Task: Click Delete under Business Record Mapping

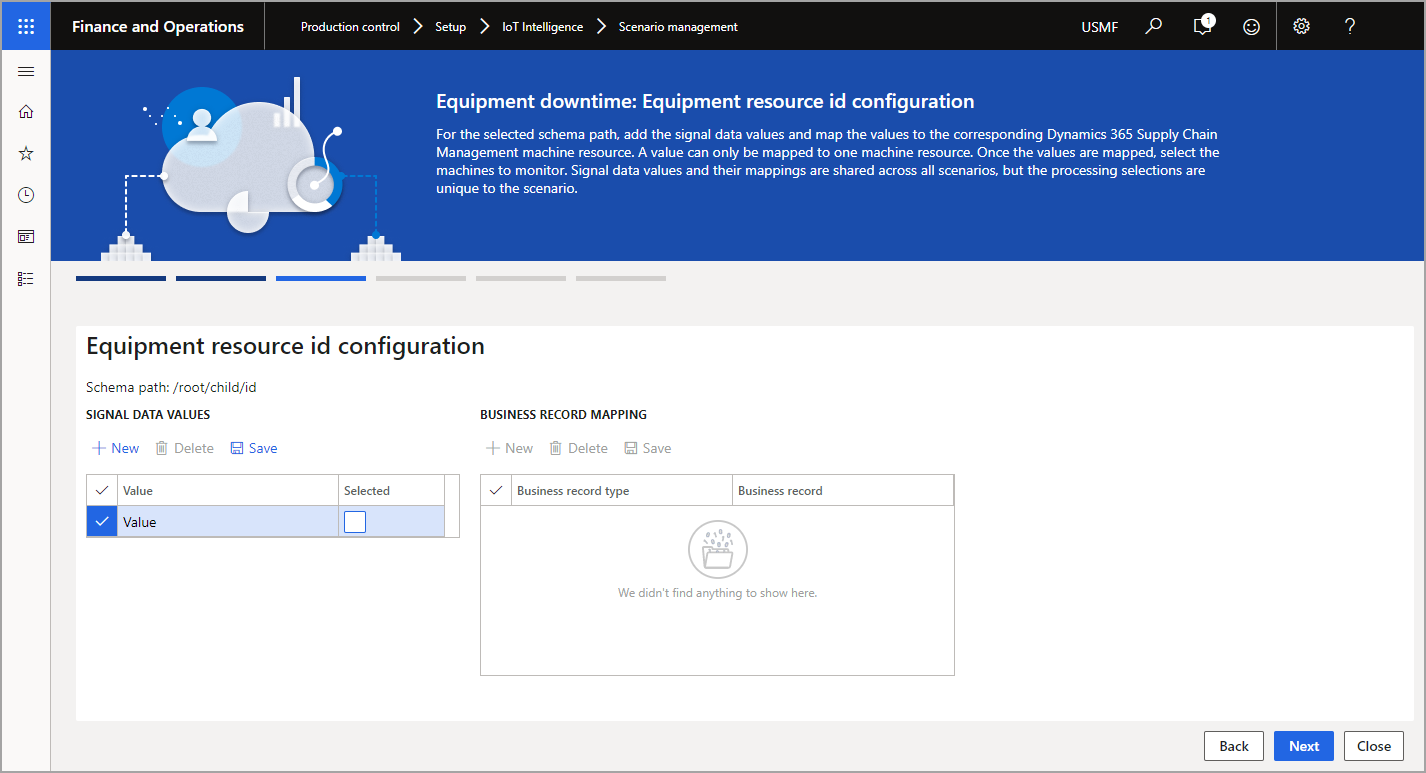Action: point(578,448)
